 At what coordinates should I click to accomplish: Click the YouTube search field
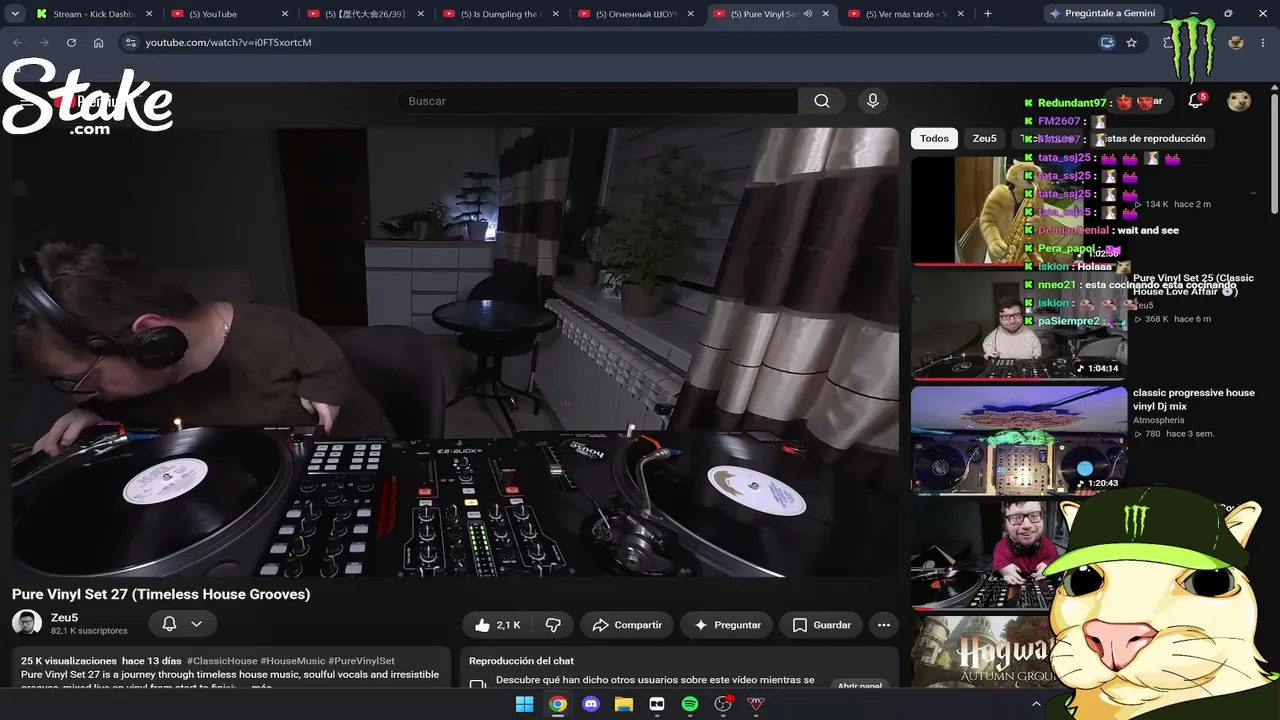597,101
